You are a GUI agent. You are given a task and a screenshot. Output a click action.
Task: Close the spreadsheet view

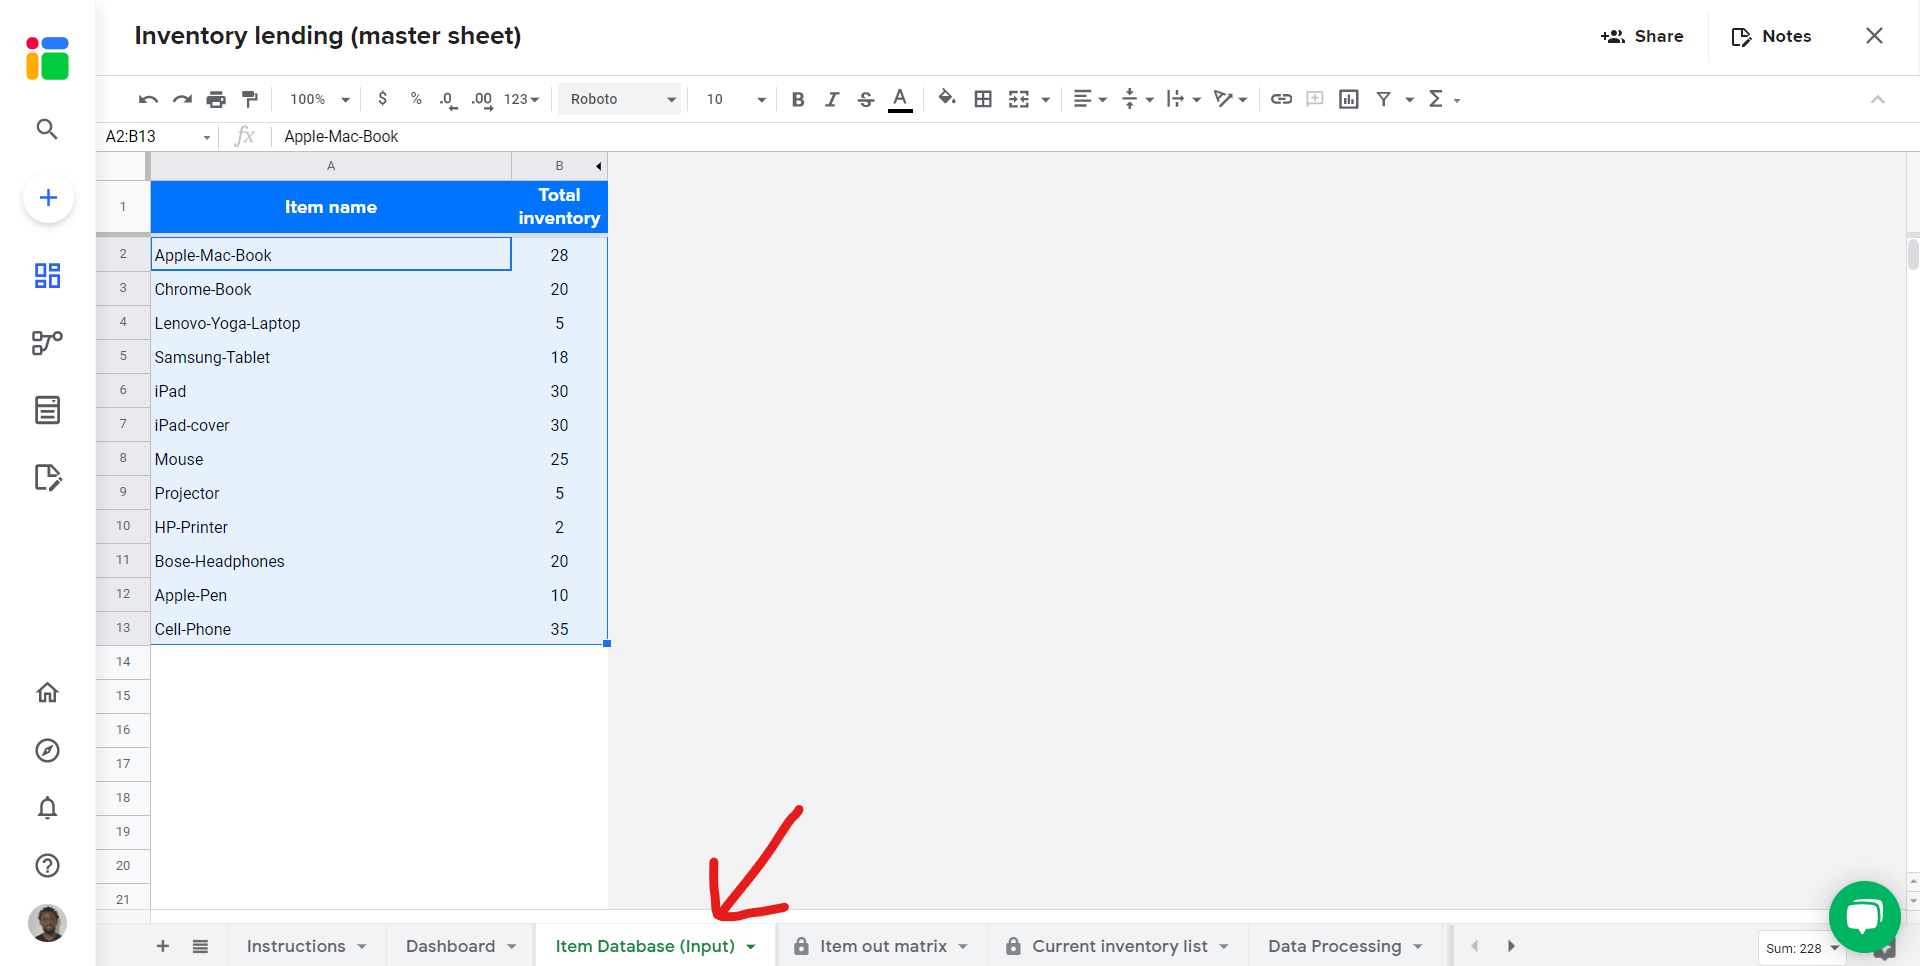tap(1874, 36)
